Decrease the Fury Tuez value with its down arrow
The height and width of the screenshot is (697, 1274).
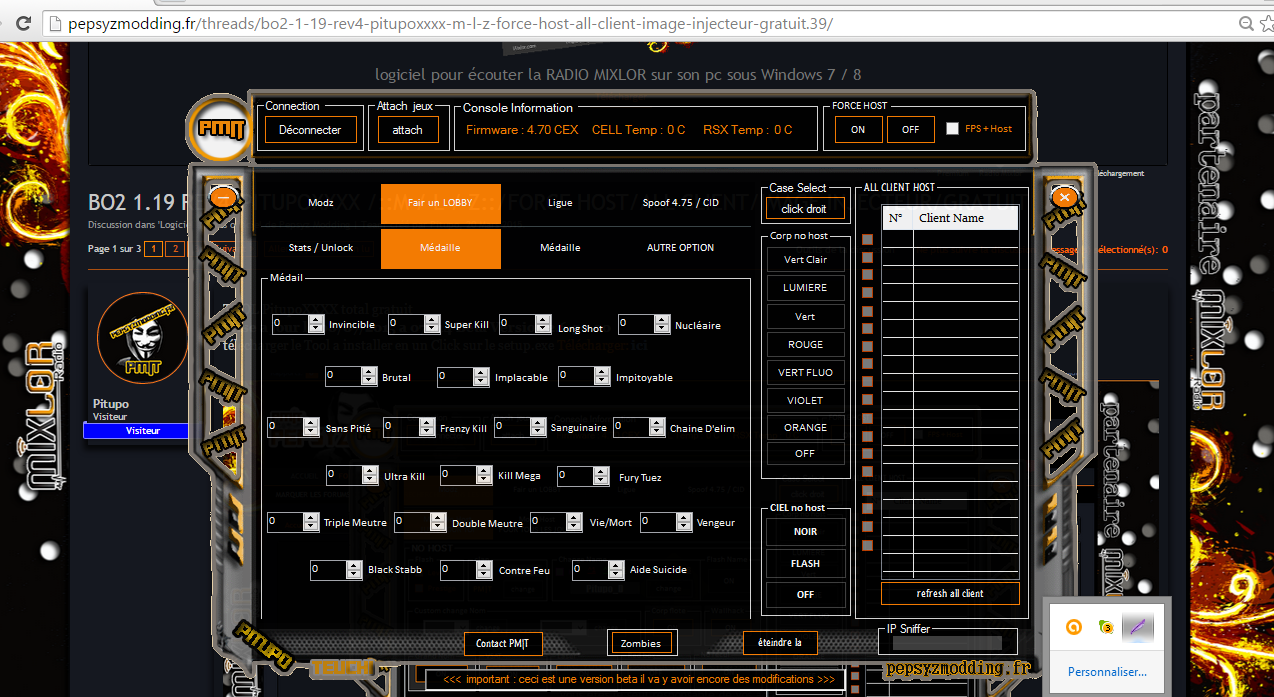point(602,481)
